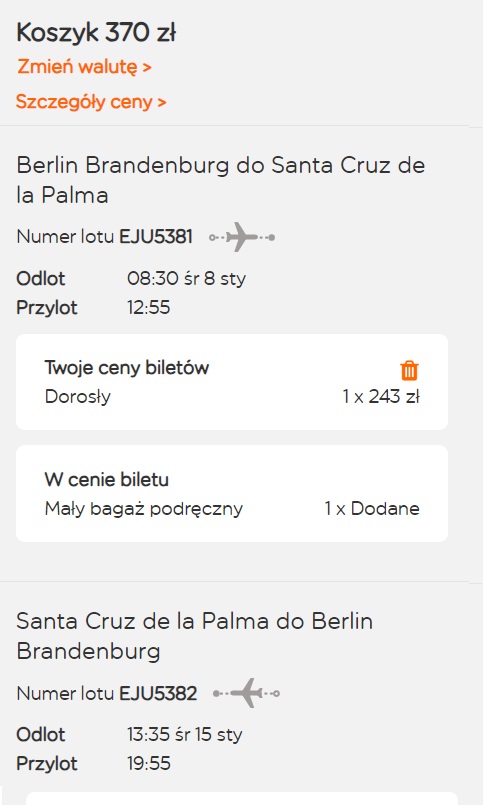This screenshot has height=805, width=483.
Task: Click flight number EJU5382
Action: 158,693
